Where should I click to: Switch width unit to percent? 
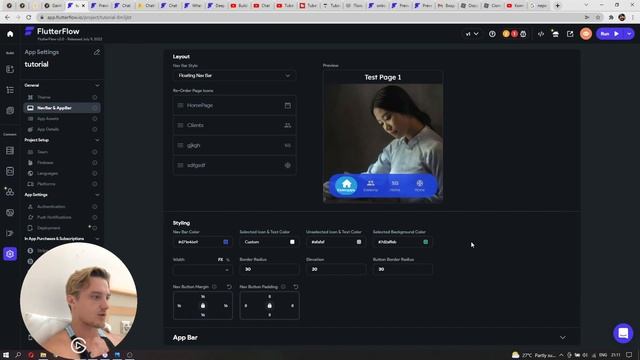coord(228,260)
